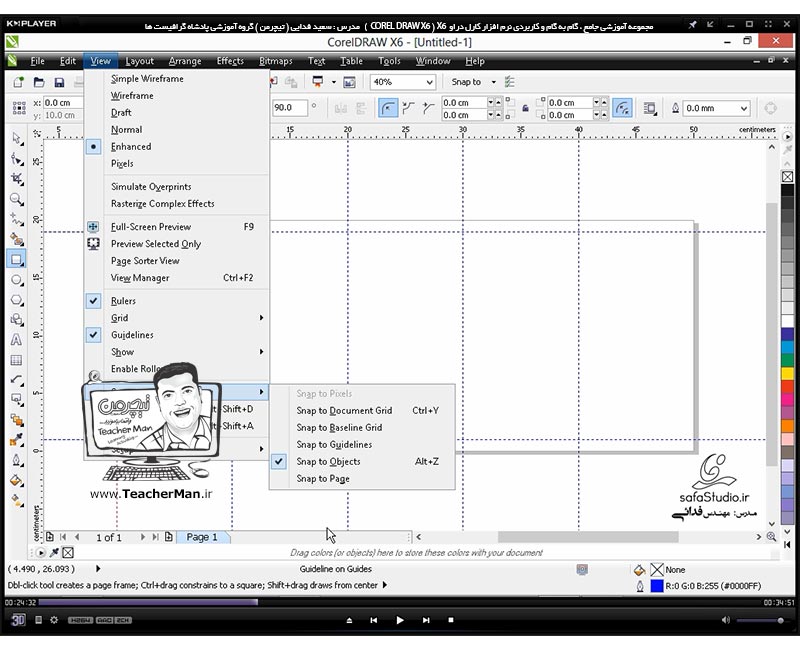Click the KMPlayer stop button
The image size is (800, 650).
(451, 620)
